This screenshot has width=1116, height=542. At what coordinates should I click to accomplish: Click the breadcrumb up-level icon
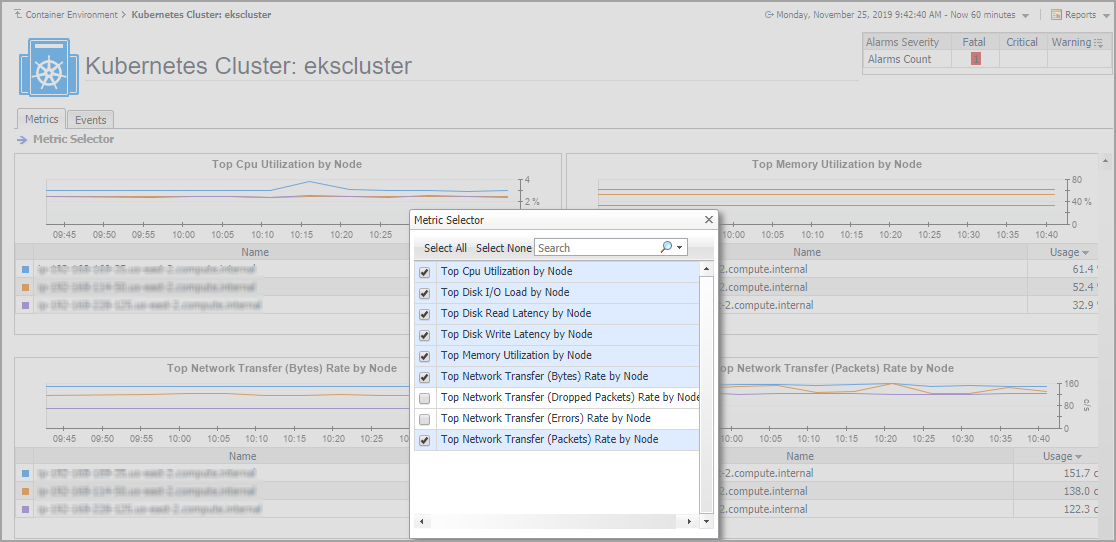tap(19, 15)
